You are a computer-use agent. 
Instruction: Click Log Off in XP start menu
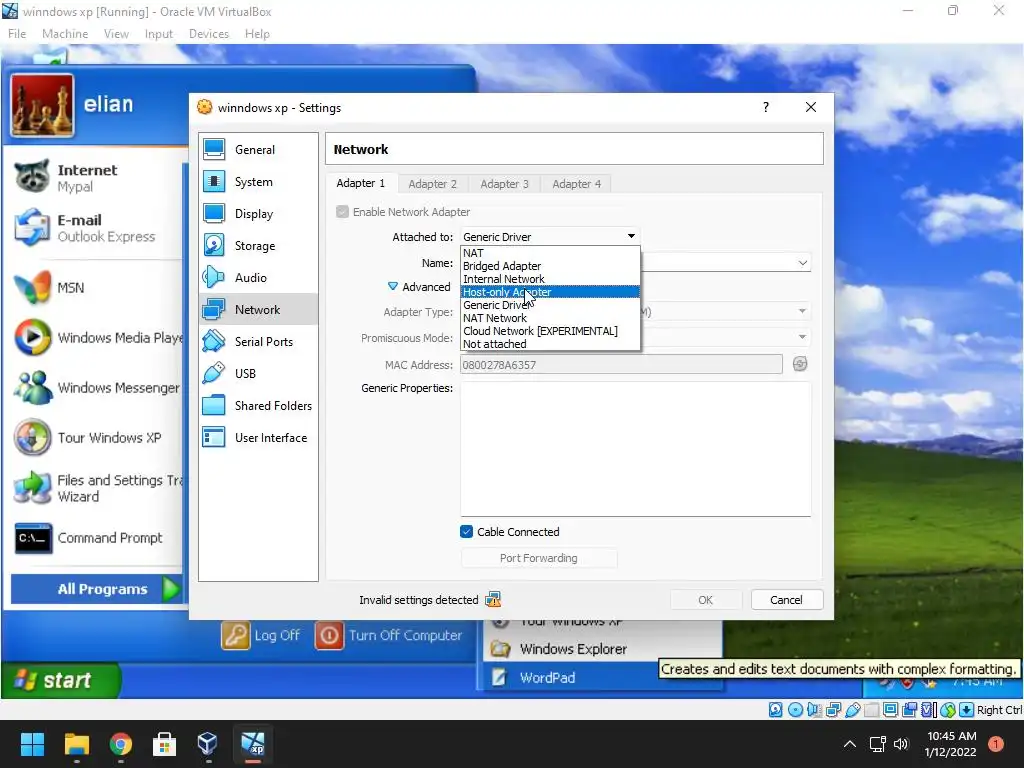261,635
